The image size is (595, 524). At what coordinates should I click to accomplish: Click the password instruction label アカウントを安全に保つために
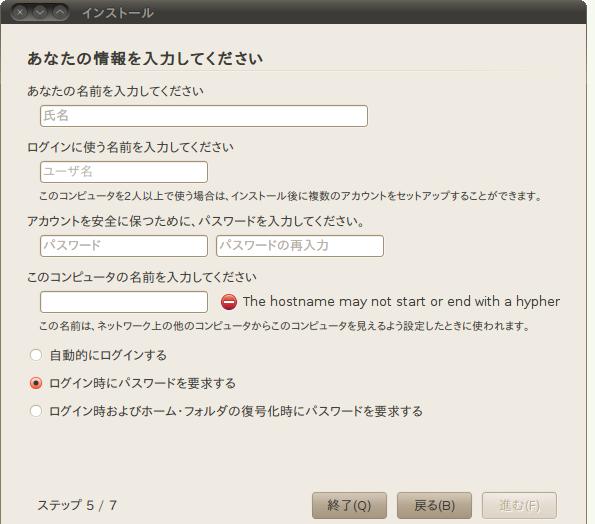tap(196, 221)
